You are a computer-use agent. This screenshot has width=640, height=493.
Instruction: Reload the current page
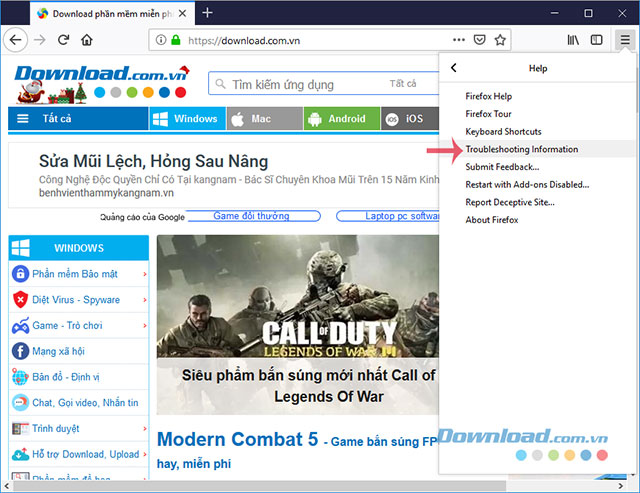(x=63, y=40)
